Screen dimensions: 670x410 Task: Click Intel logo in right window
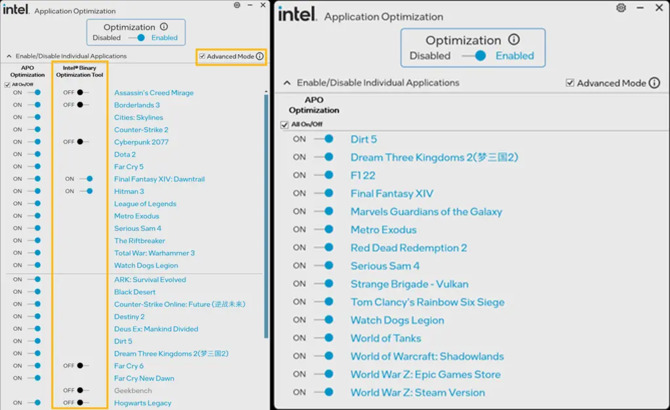(297, 14)
